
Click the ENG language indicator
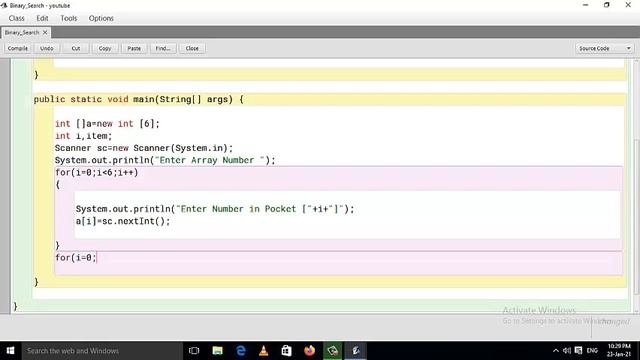[x=592, y=351]
